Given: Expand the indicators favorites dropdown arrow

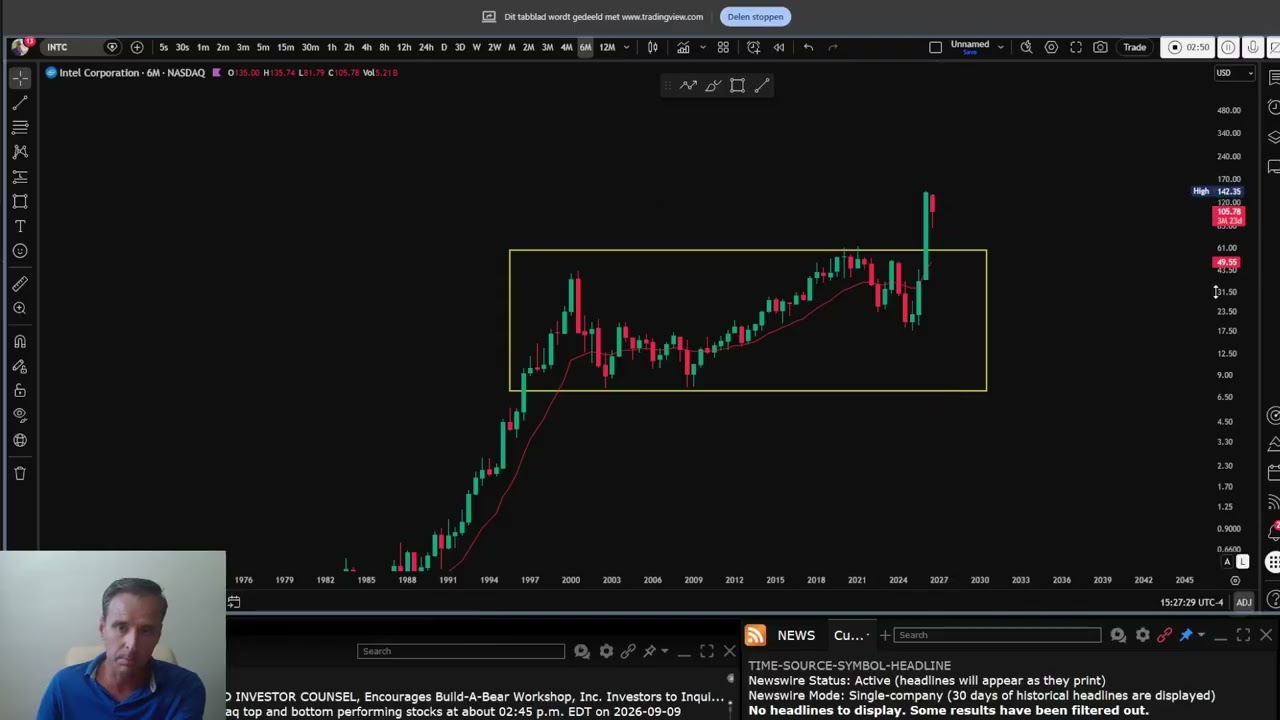Looking at the screenshot, I should click(702, 47).
